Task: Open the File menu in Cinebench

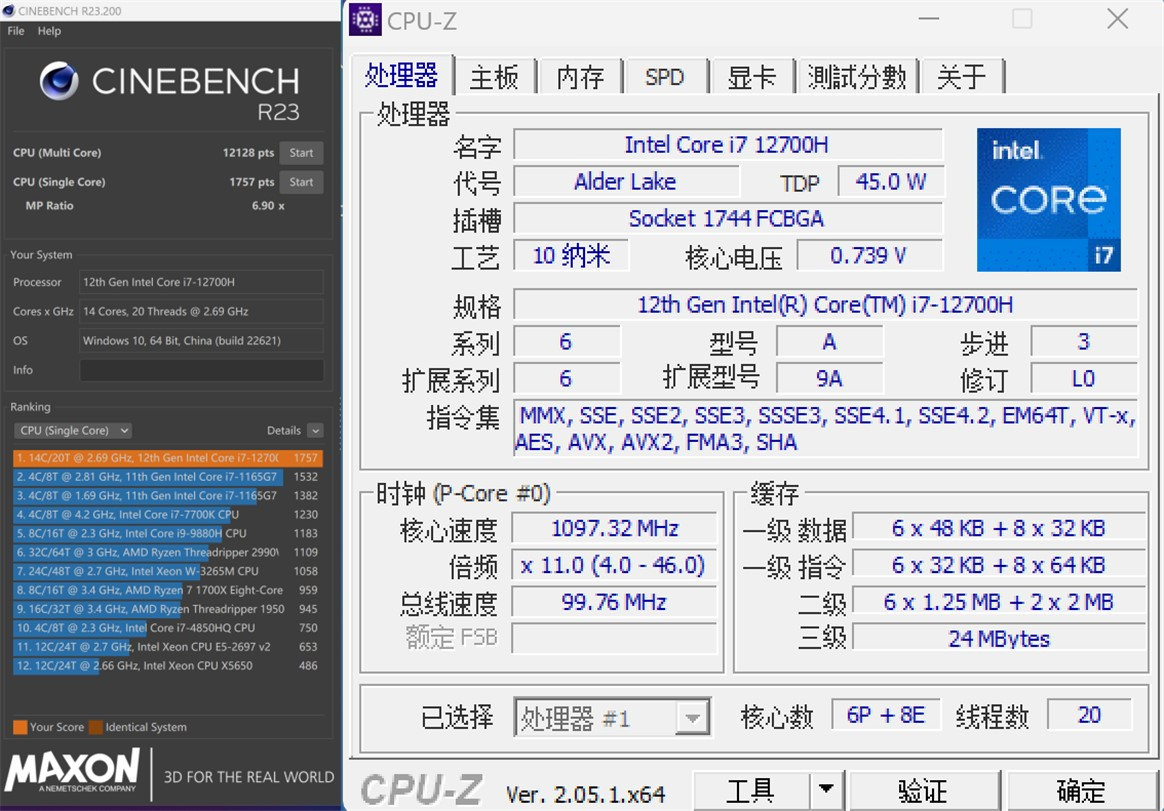Action: pos(14,31)
